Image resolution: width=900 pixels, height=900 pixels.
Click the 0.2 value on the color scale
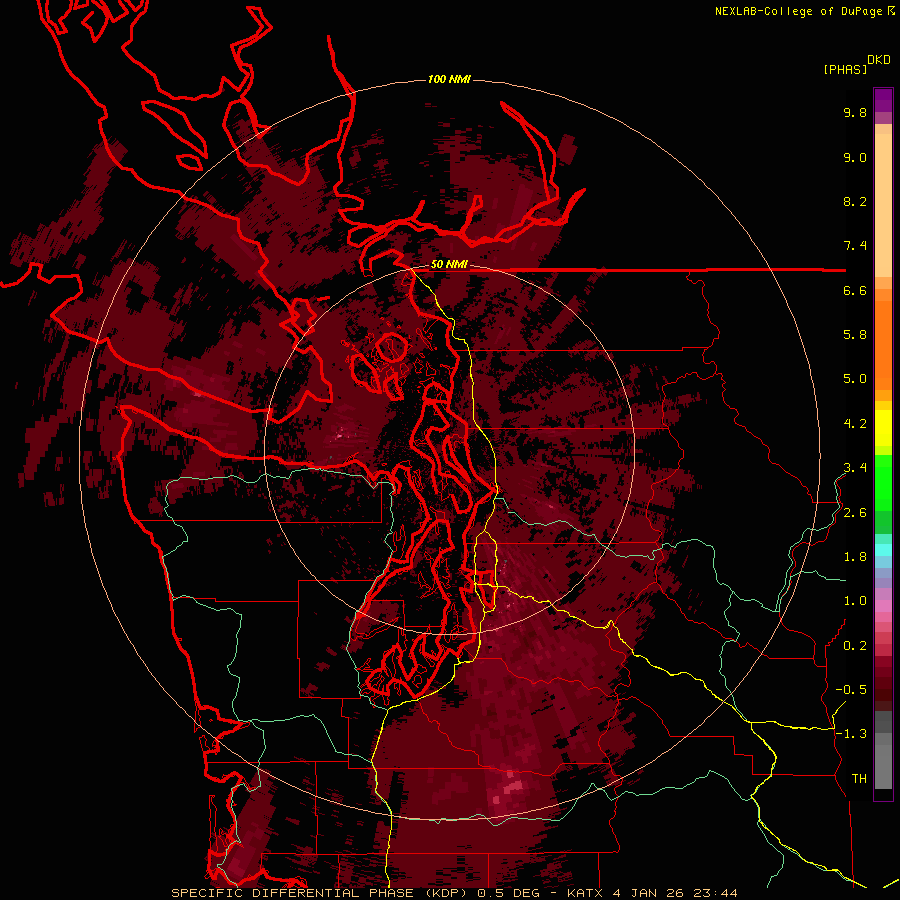coord(855,646)
